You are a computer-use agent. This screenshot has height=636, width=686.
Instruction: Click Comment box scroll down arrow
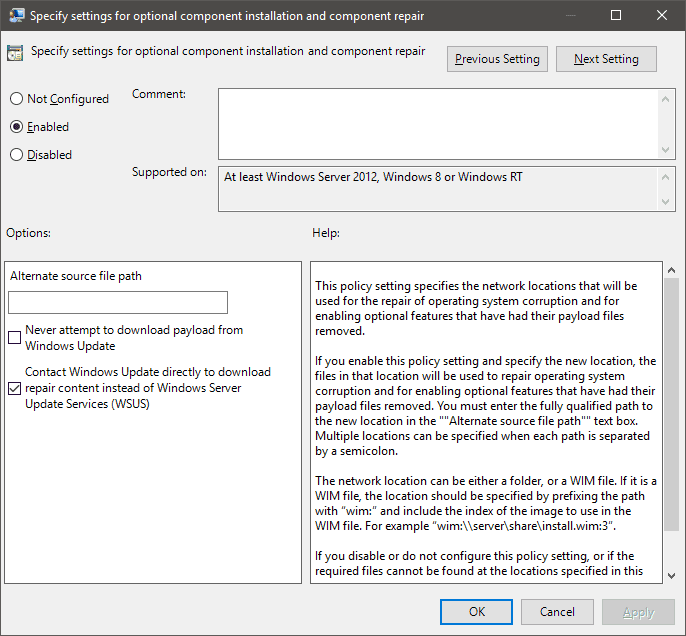667,149
